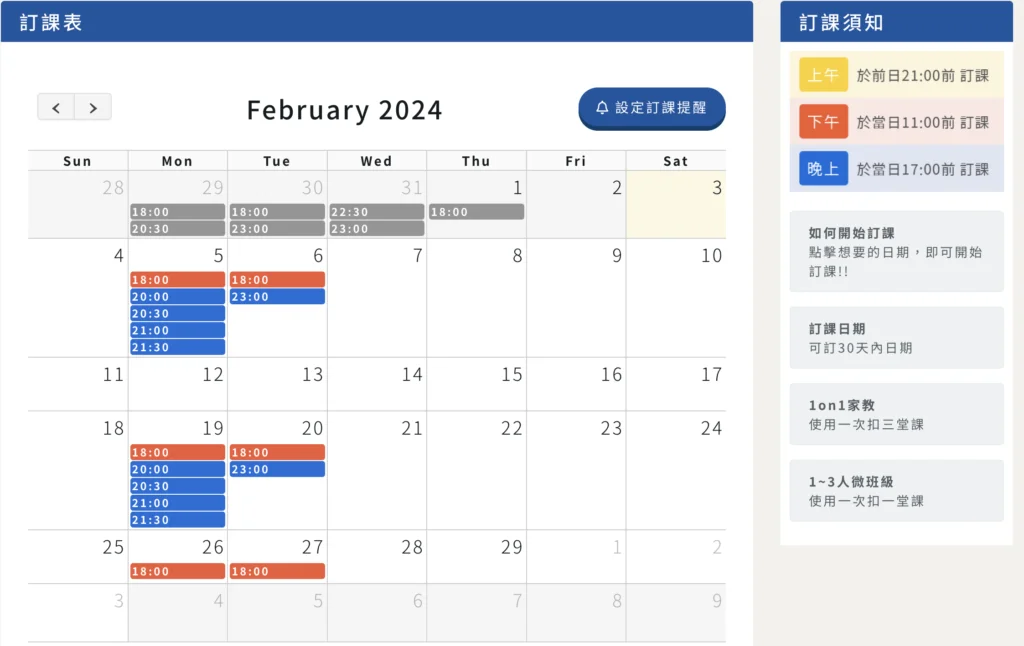Image resolution: width=1024 pixels, height=646 pixels.
Task: Go to next month with right arrow
Action: click(x=93, y=107)
